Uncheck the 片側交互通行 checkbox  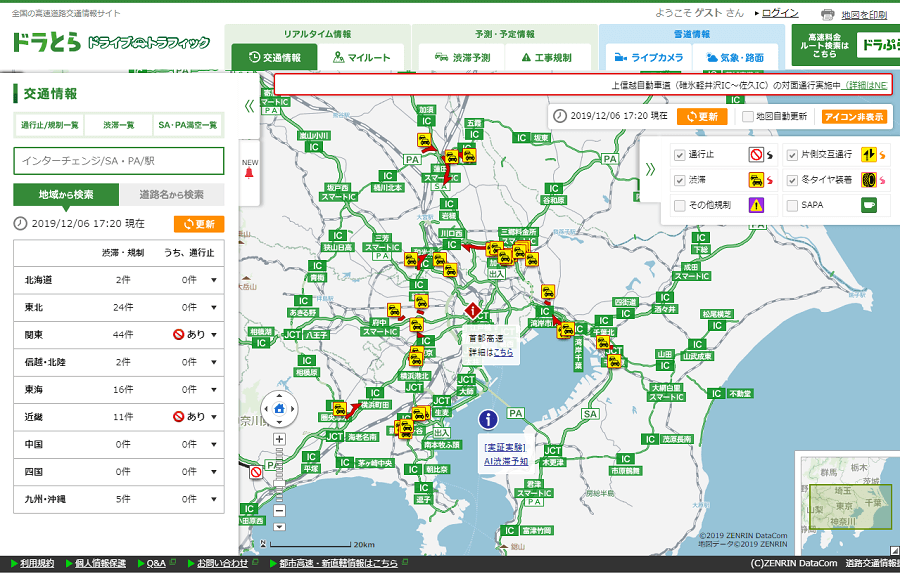pyautogui.click(x=792, y=155)
